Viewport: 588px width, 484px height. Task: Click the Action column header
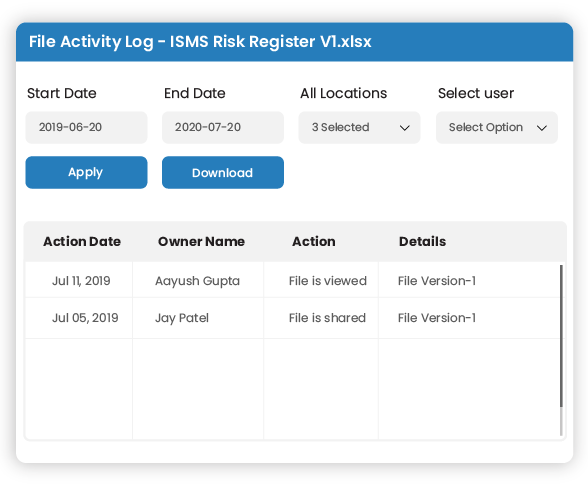pos(314,241)
